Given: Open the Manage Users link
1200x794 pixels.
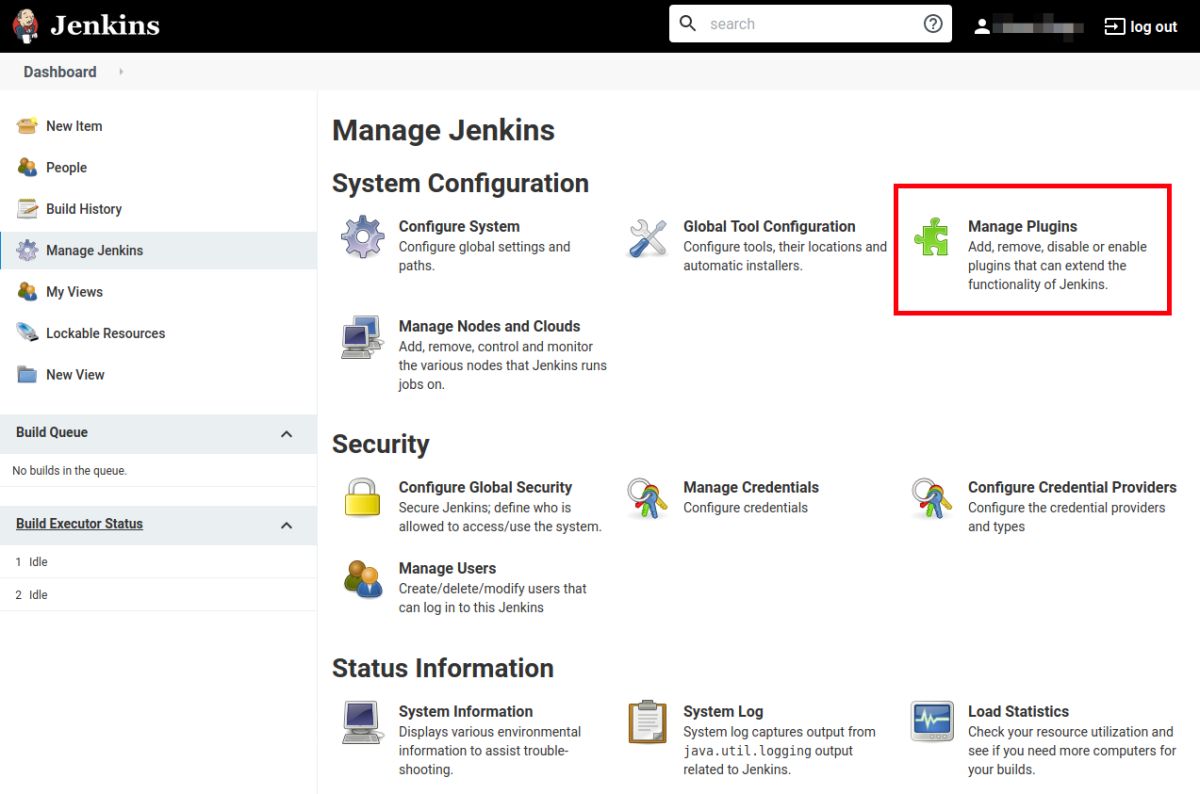Looking at the screenshot, I should pyautogui.click(x=447, y=568).
